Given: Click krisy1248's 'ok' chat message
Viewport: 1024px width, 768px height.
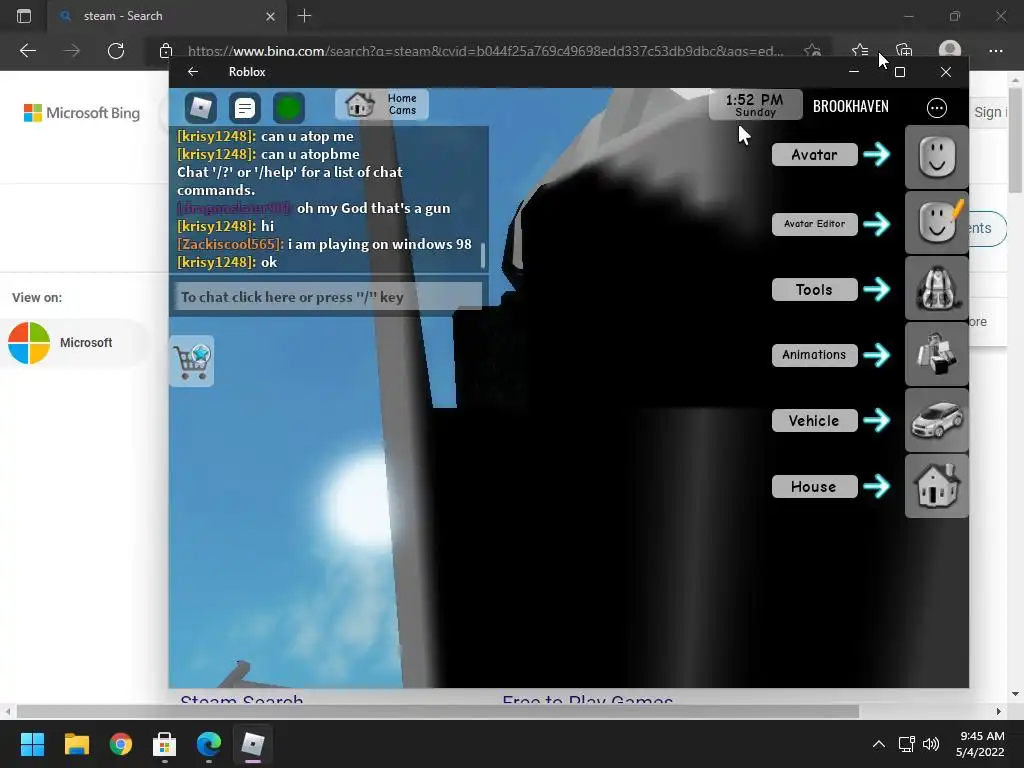Looking at the screenshot, I should [x=227, y=262].
